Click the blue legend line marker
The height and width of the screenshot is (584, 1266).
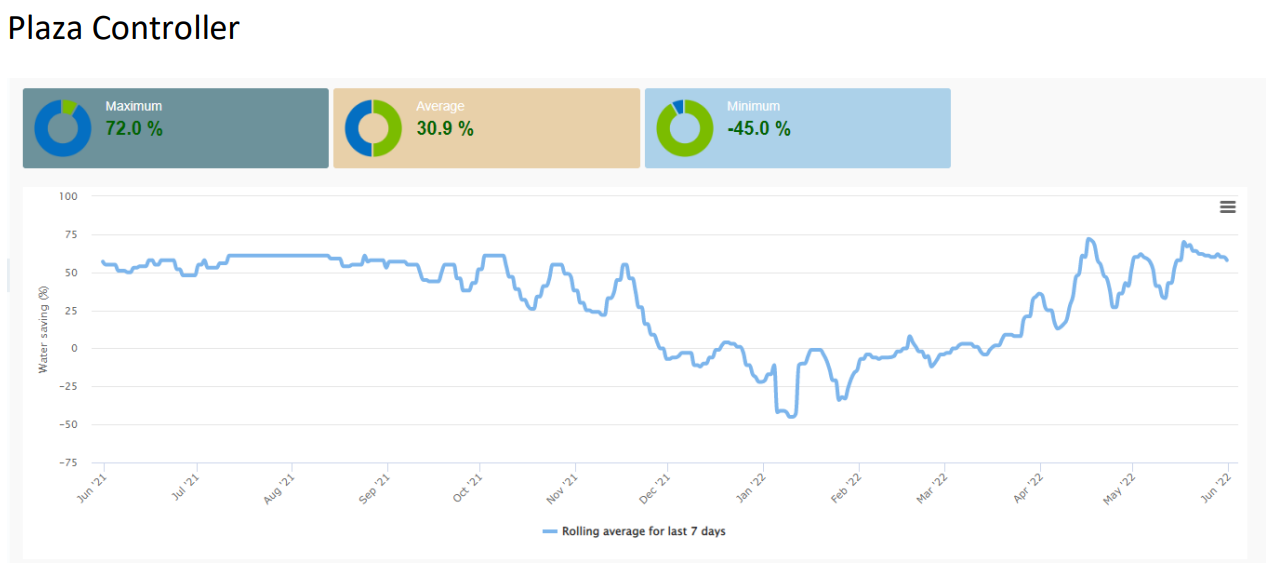pos(549,532)
